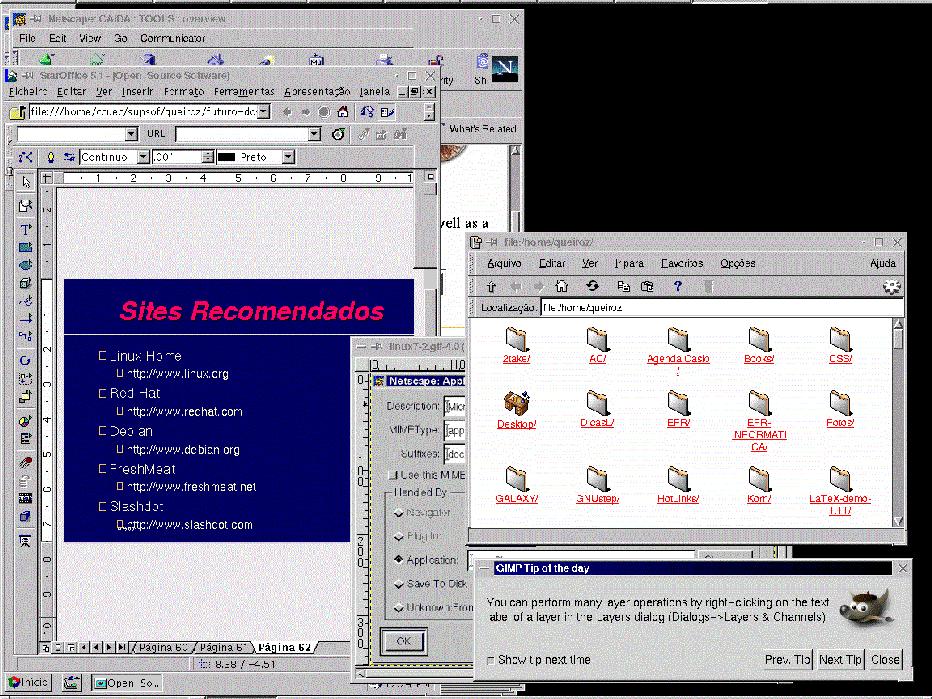
Task: Click the line width spinner arrows
Action: (x=207, y=157)
